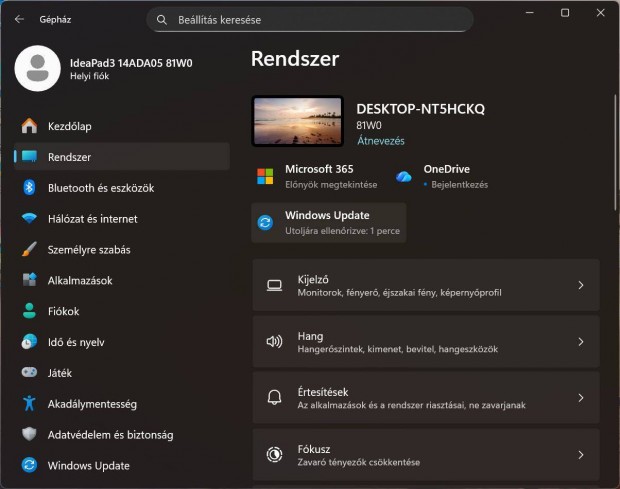Screen dimensions: 620x489
Task: Click the Átnevezés link
Action: (380, 141)
